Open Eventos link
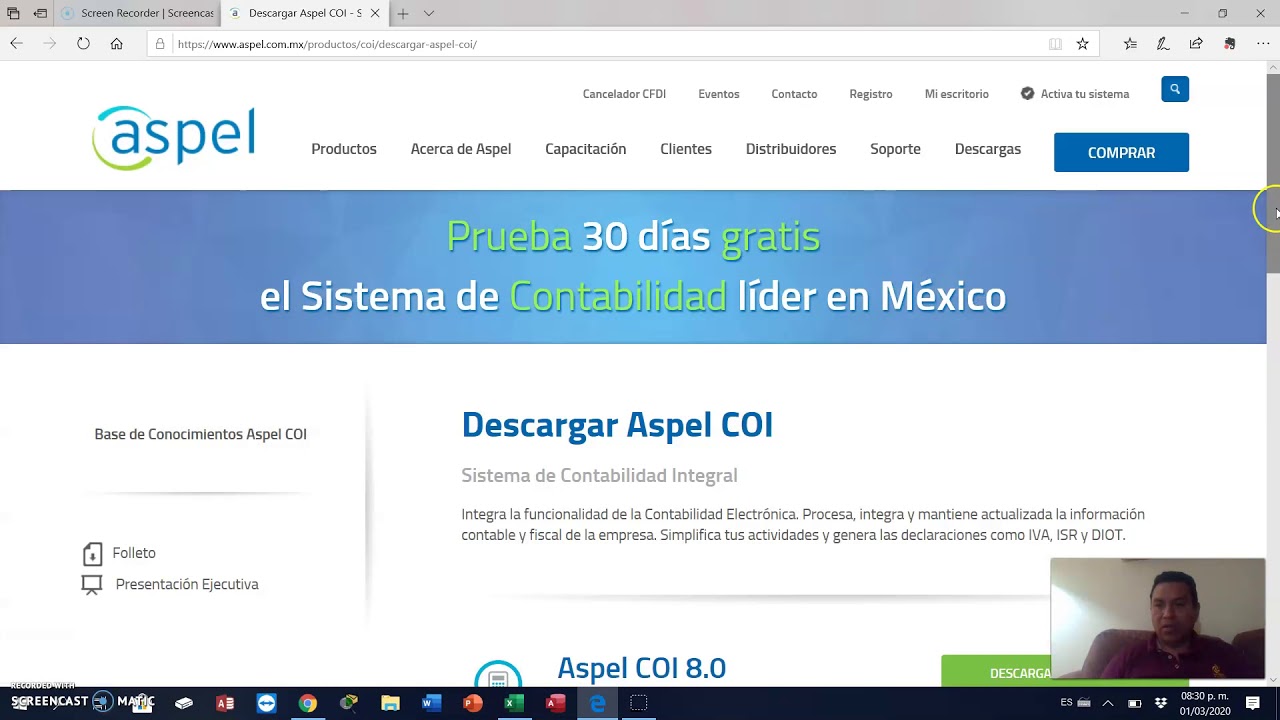Viewport: 1280px width, 720px height. point(719,94)
